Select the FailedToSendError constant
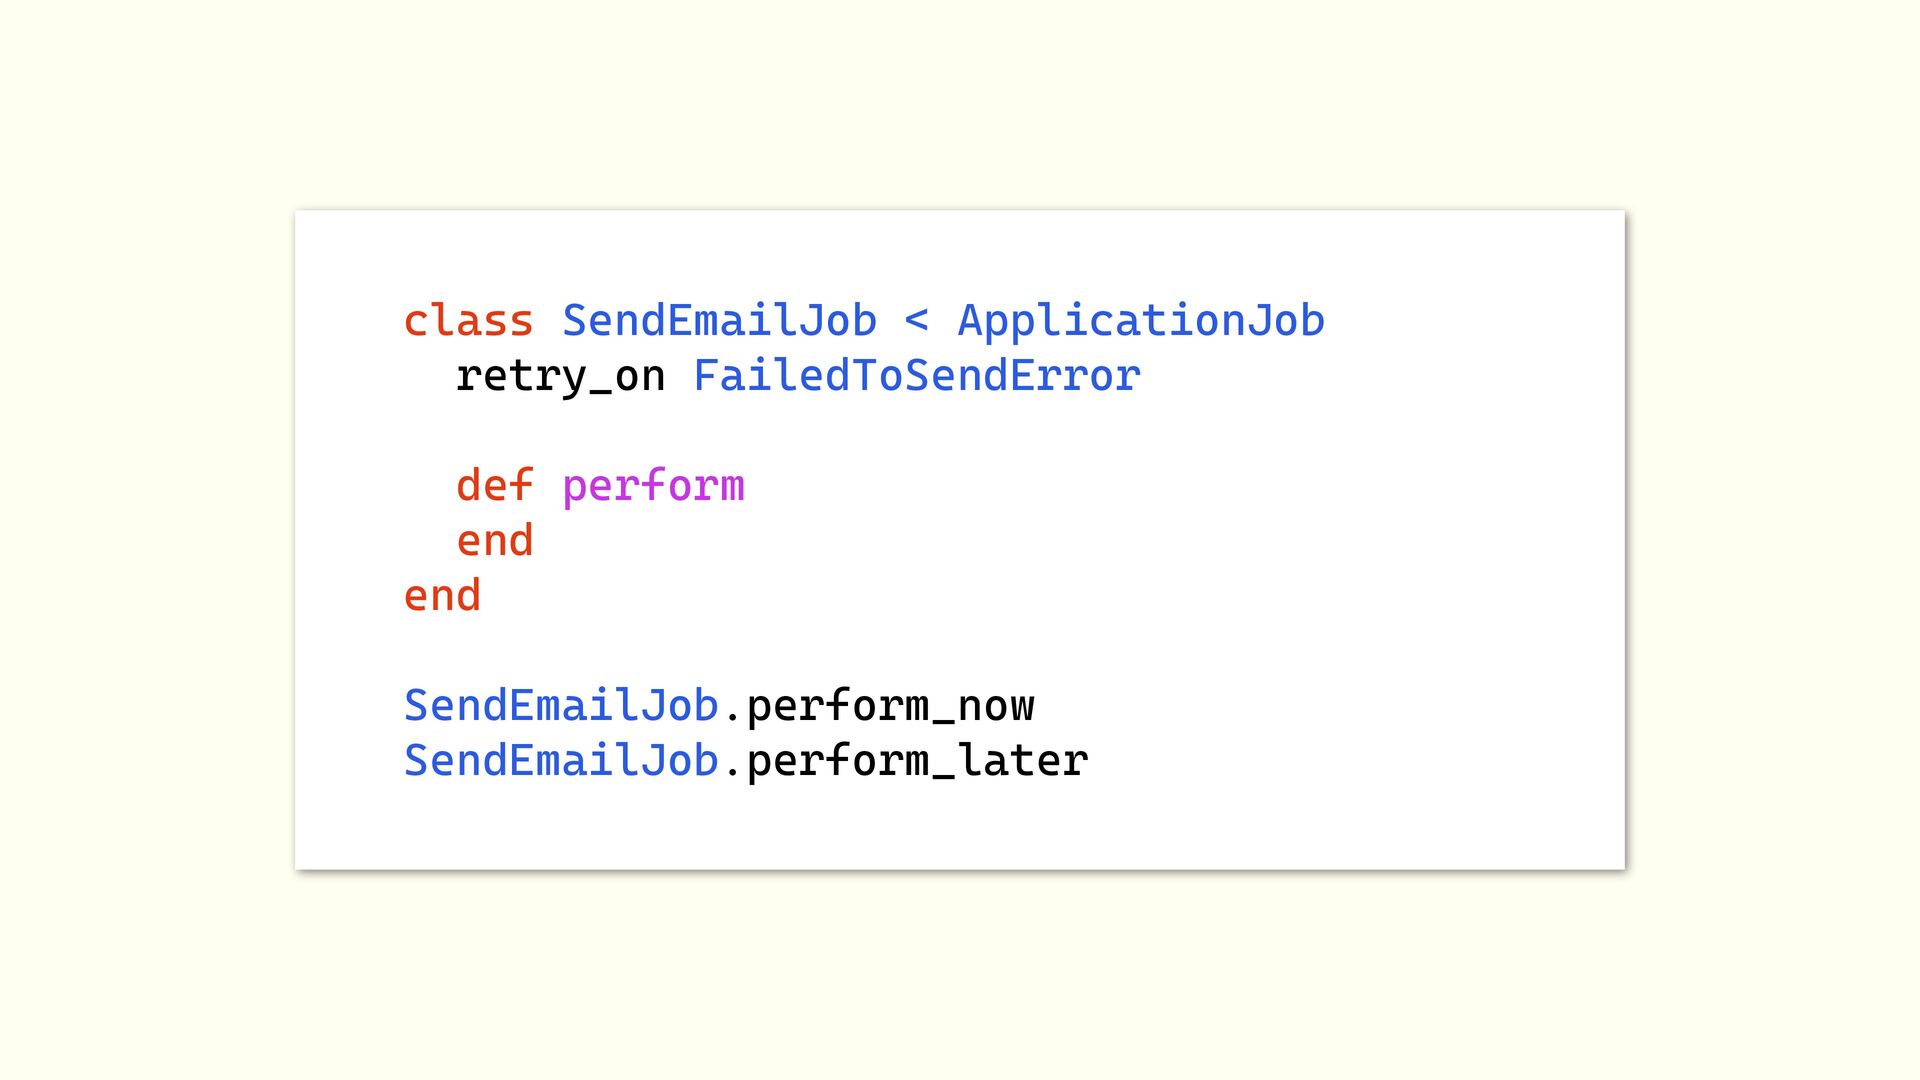The width and height of the screenshot is (1920, 1080). (916, 376)
